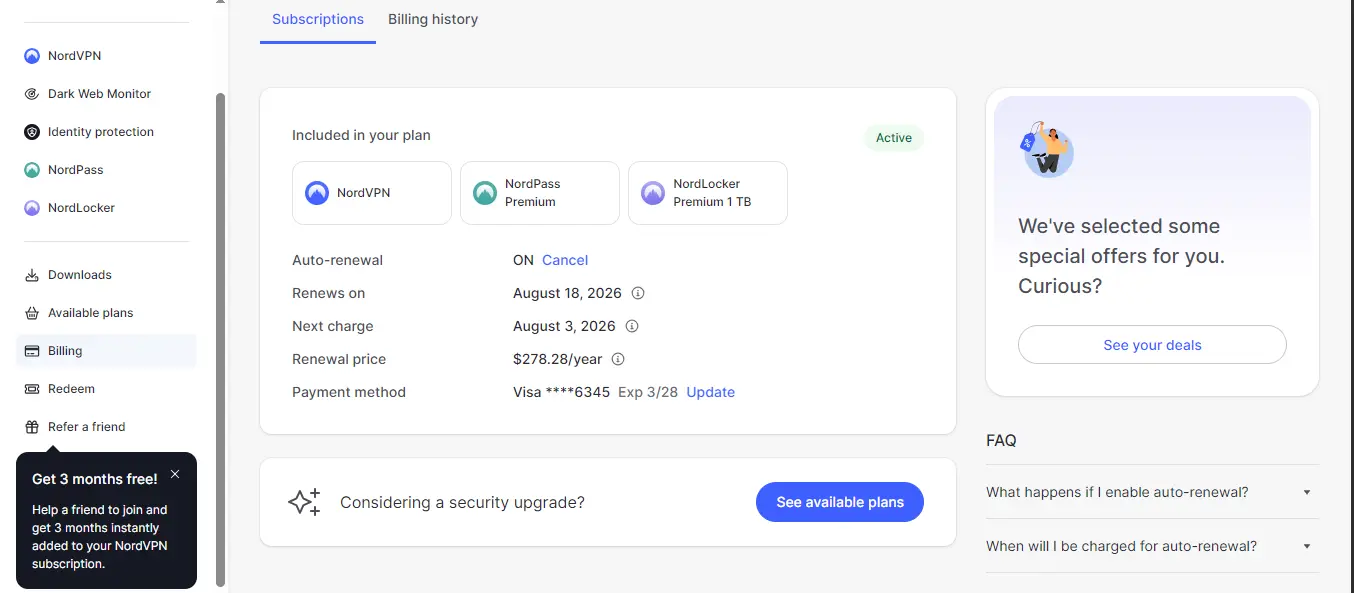
Task: Select the Identity protection shield icon
Action: coord(32,132)
